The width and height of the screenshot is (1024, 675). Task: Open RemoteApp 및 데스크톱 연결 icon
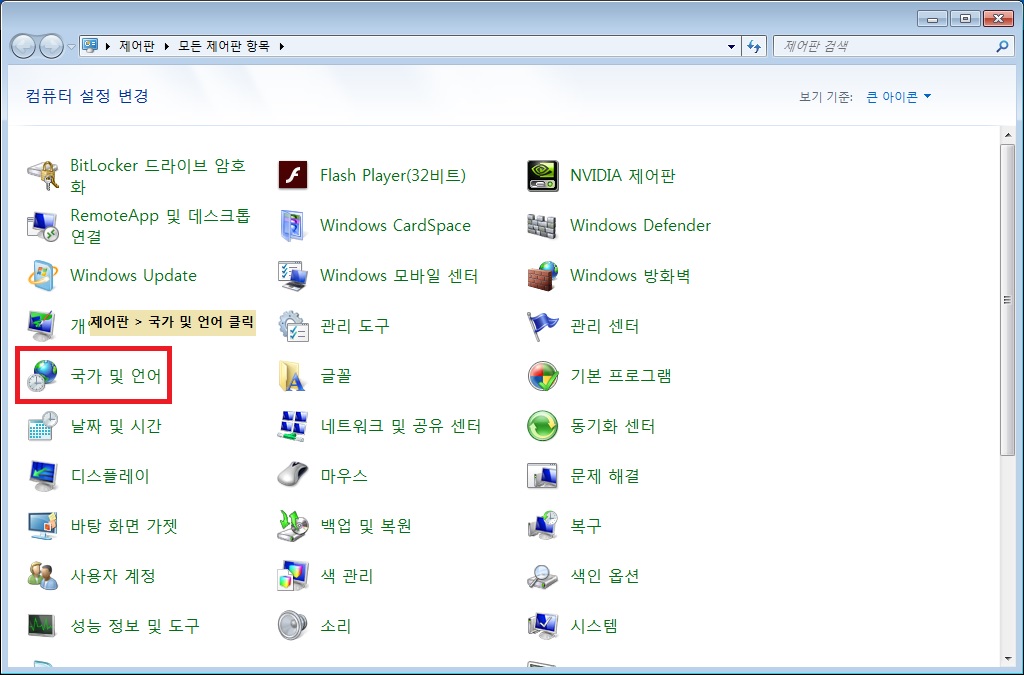click(x=43, y=226)
